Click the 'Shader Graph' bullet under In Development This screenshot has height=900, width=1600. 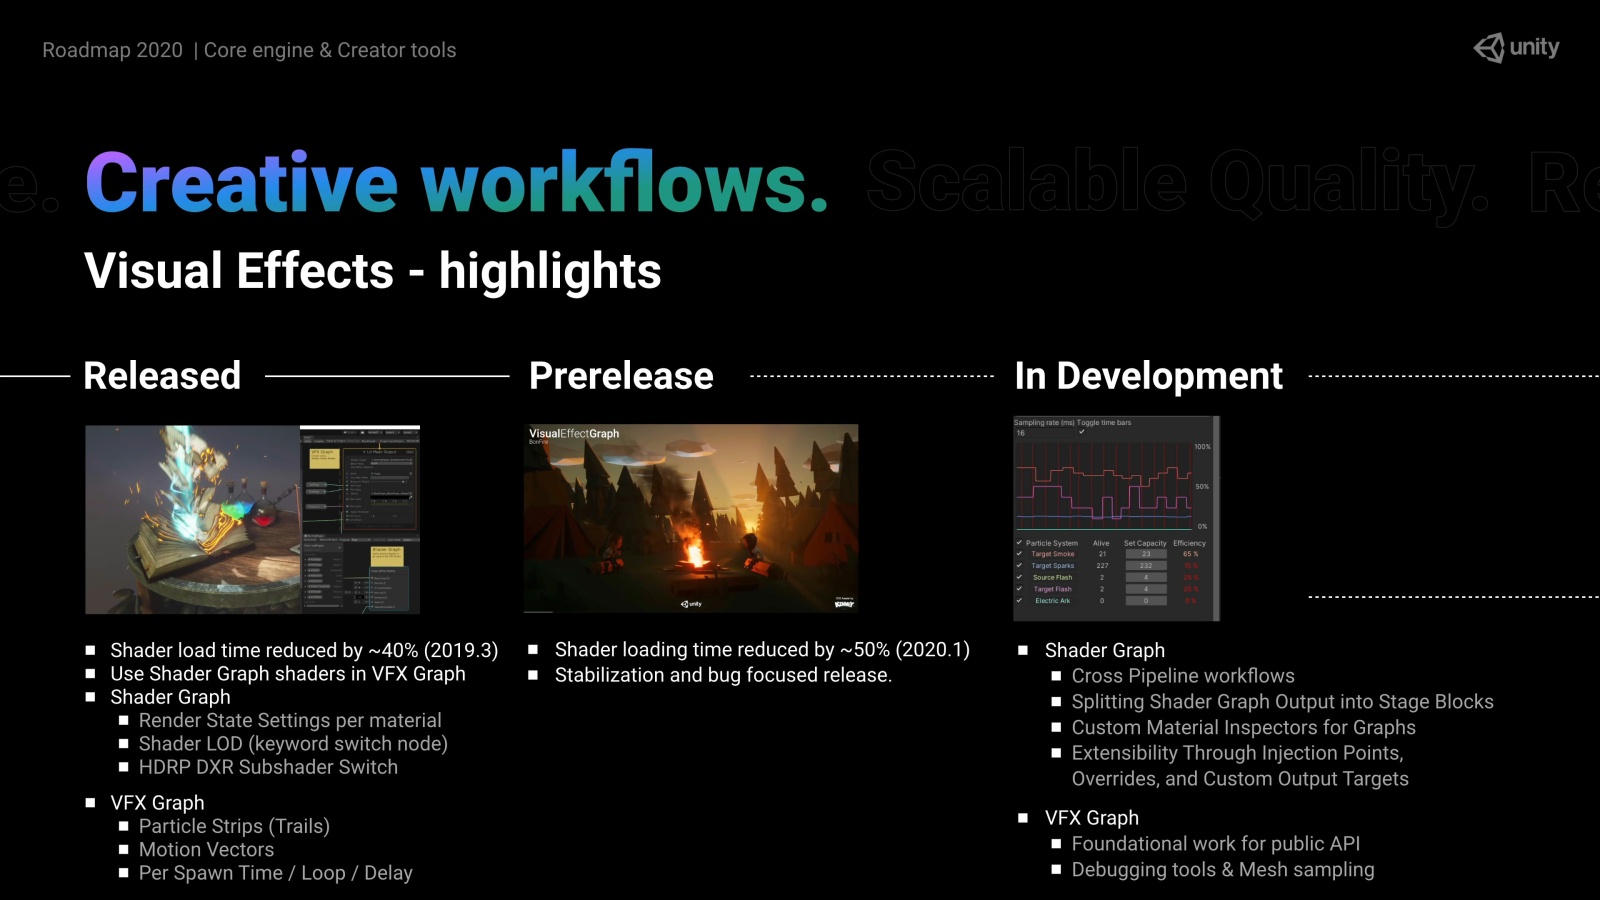[x=1105, y=651]
